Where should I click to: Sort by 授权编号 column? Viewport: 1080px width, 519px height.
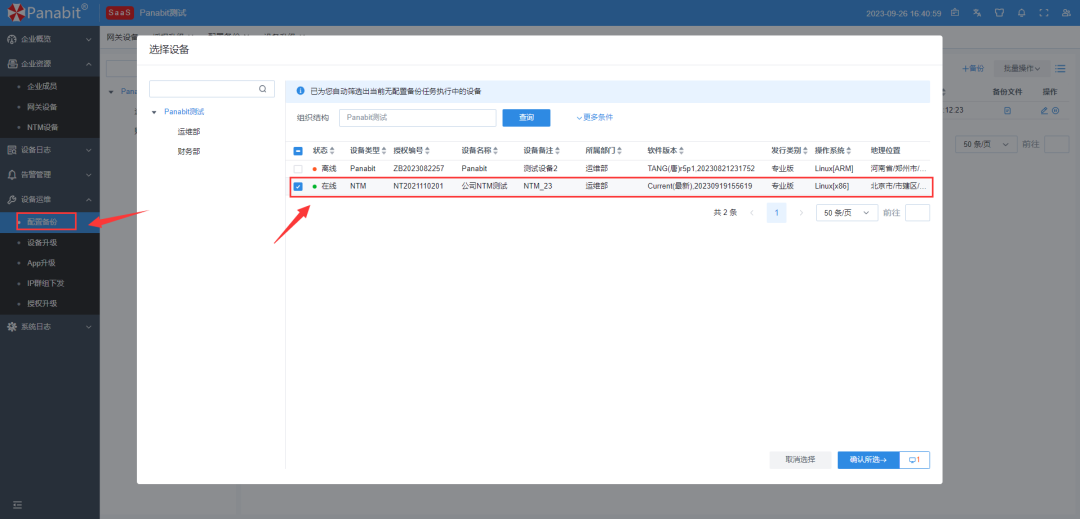click(x=428, y=151)
